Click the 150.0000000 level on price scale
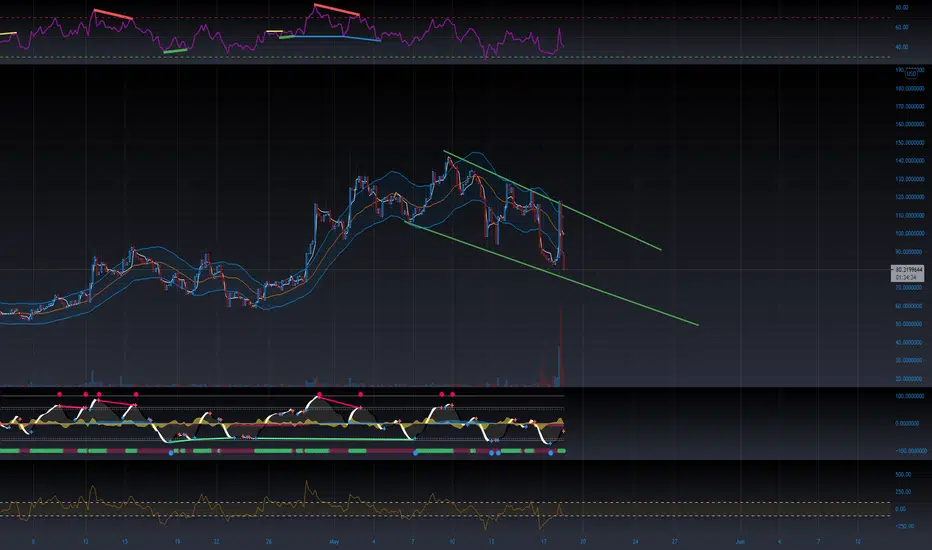This screenshot has width=932, height=550. pyautogui.click(x=909, y=143)
